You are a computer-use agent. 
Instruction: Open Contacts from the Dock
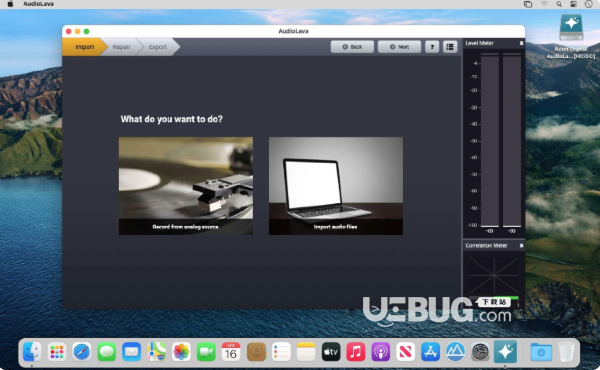tap(256, 352)
